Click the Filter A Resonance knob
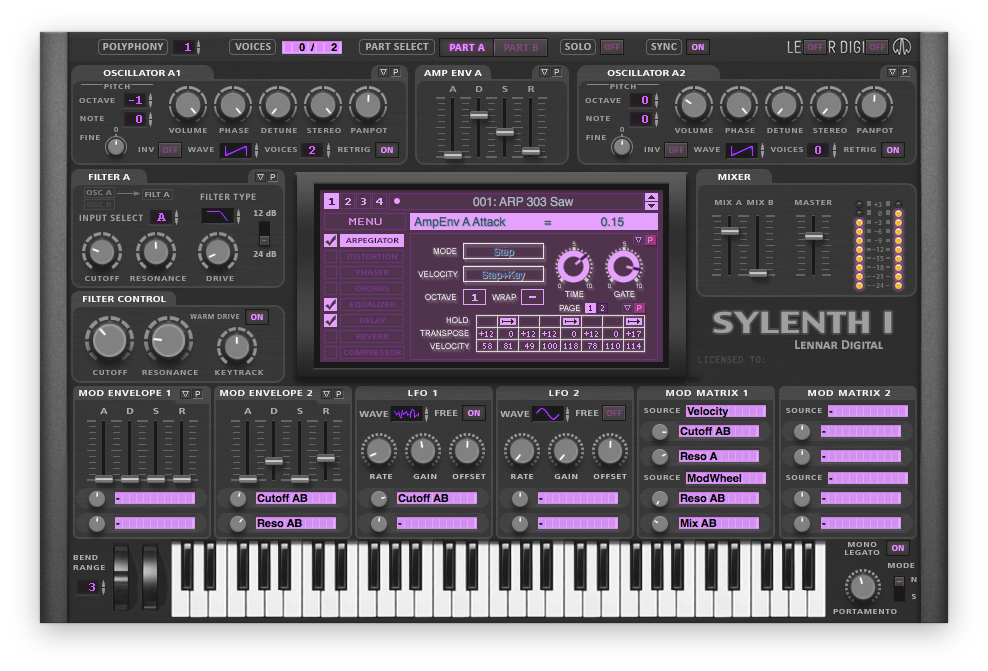 pos(156,252)
